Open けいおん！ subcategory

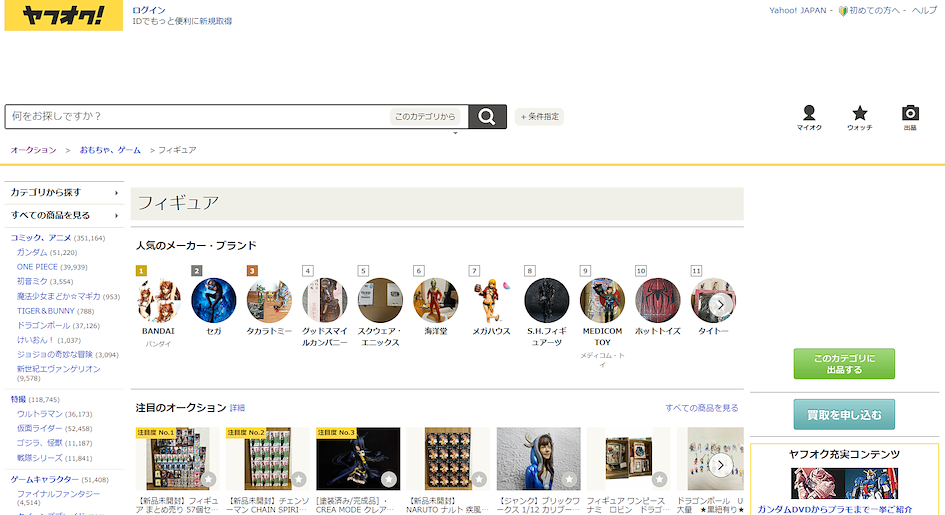36,340
